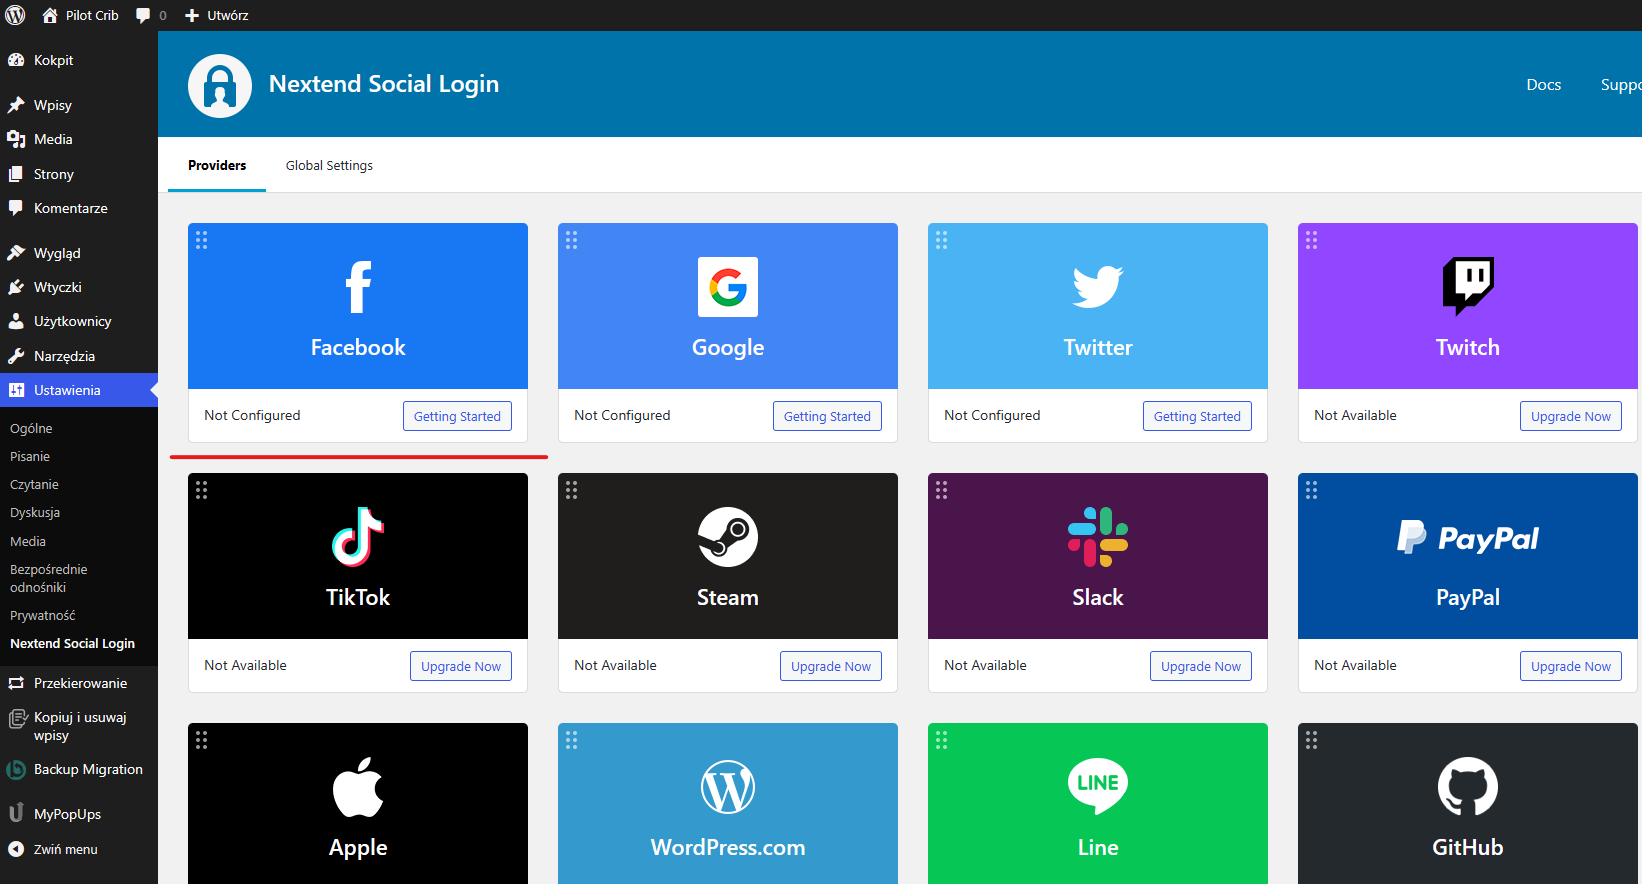Open Wpisy in the sidebar

pos(79,105)
